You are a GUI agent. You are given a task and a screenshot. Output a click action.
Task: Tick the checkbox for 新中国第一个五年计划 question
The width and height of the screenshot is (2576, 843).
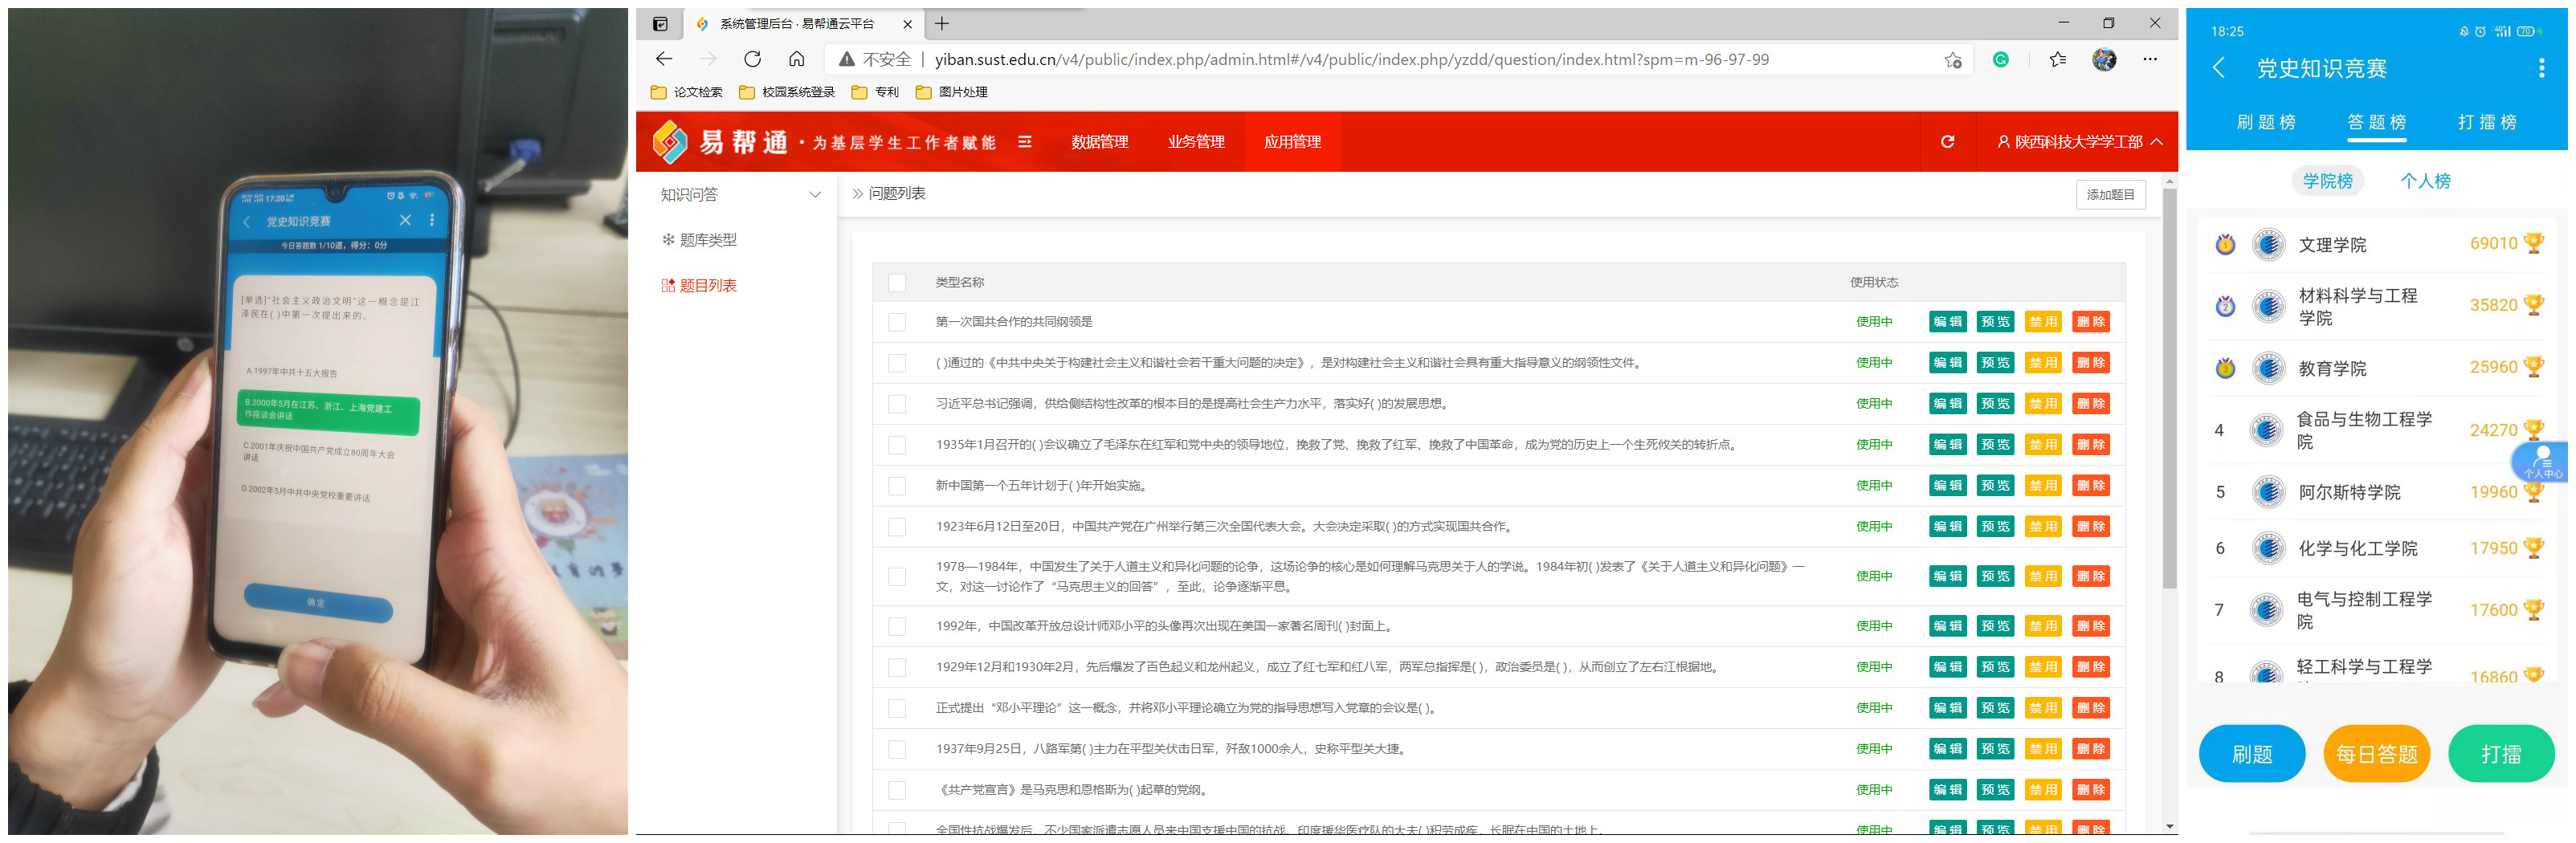coord(897,486)
